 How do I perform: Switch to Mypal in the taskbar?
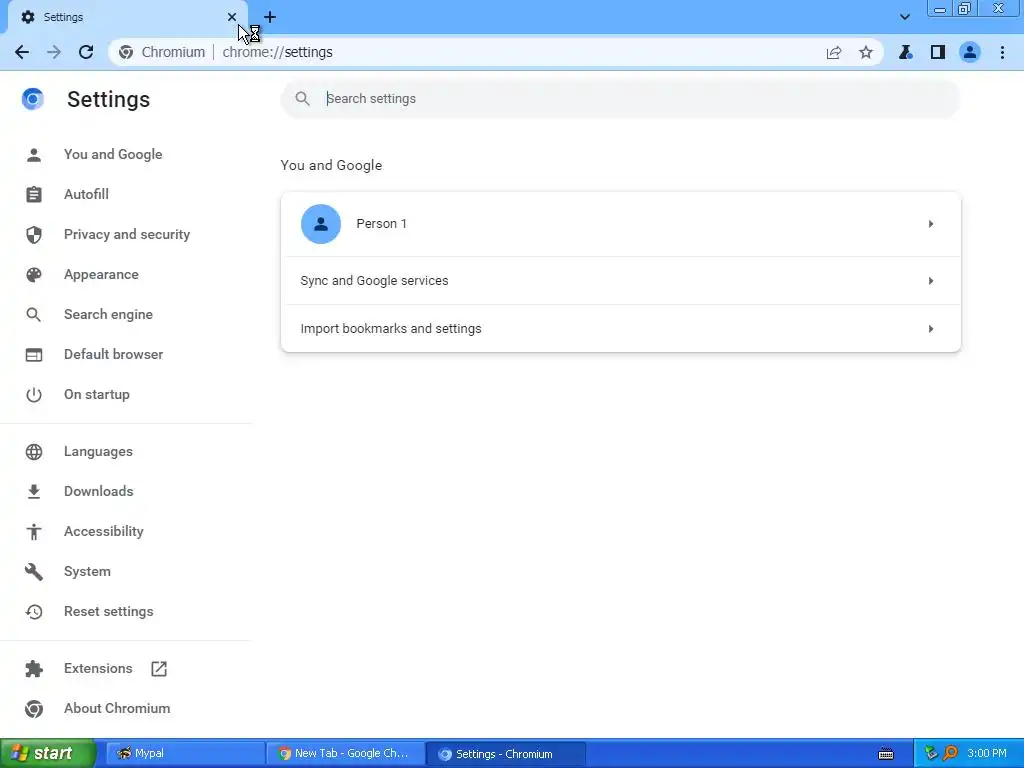pyautogui.click(x=185, y=754)
